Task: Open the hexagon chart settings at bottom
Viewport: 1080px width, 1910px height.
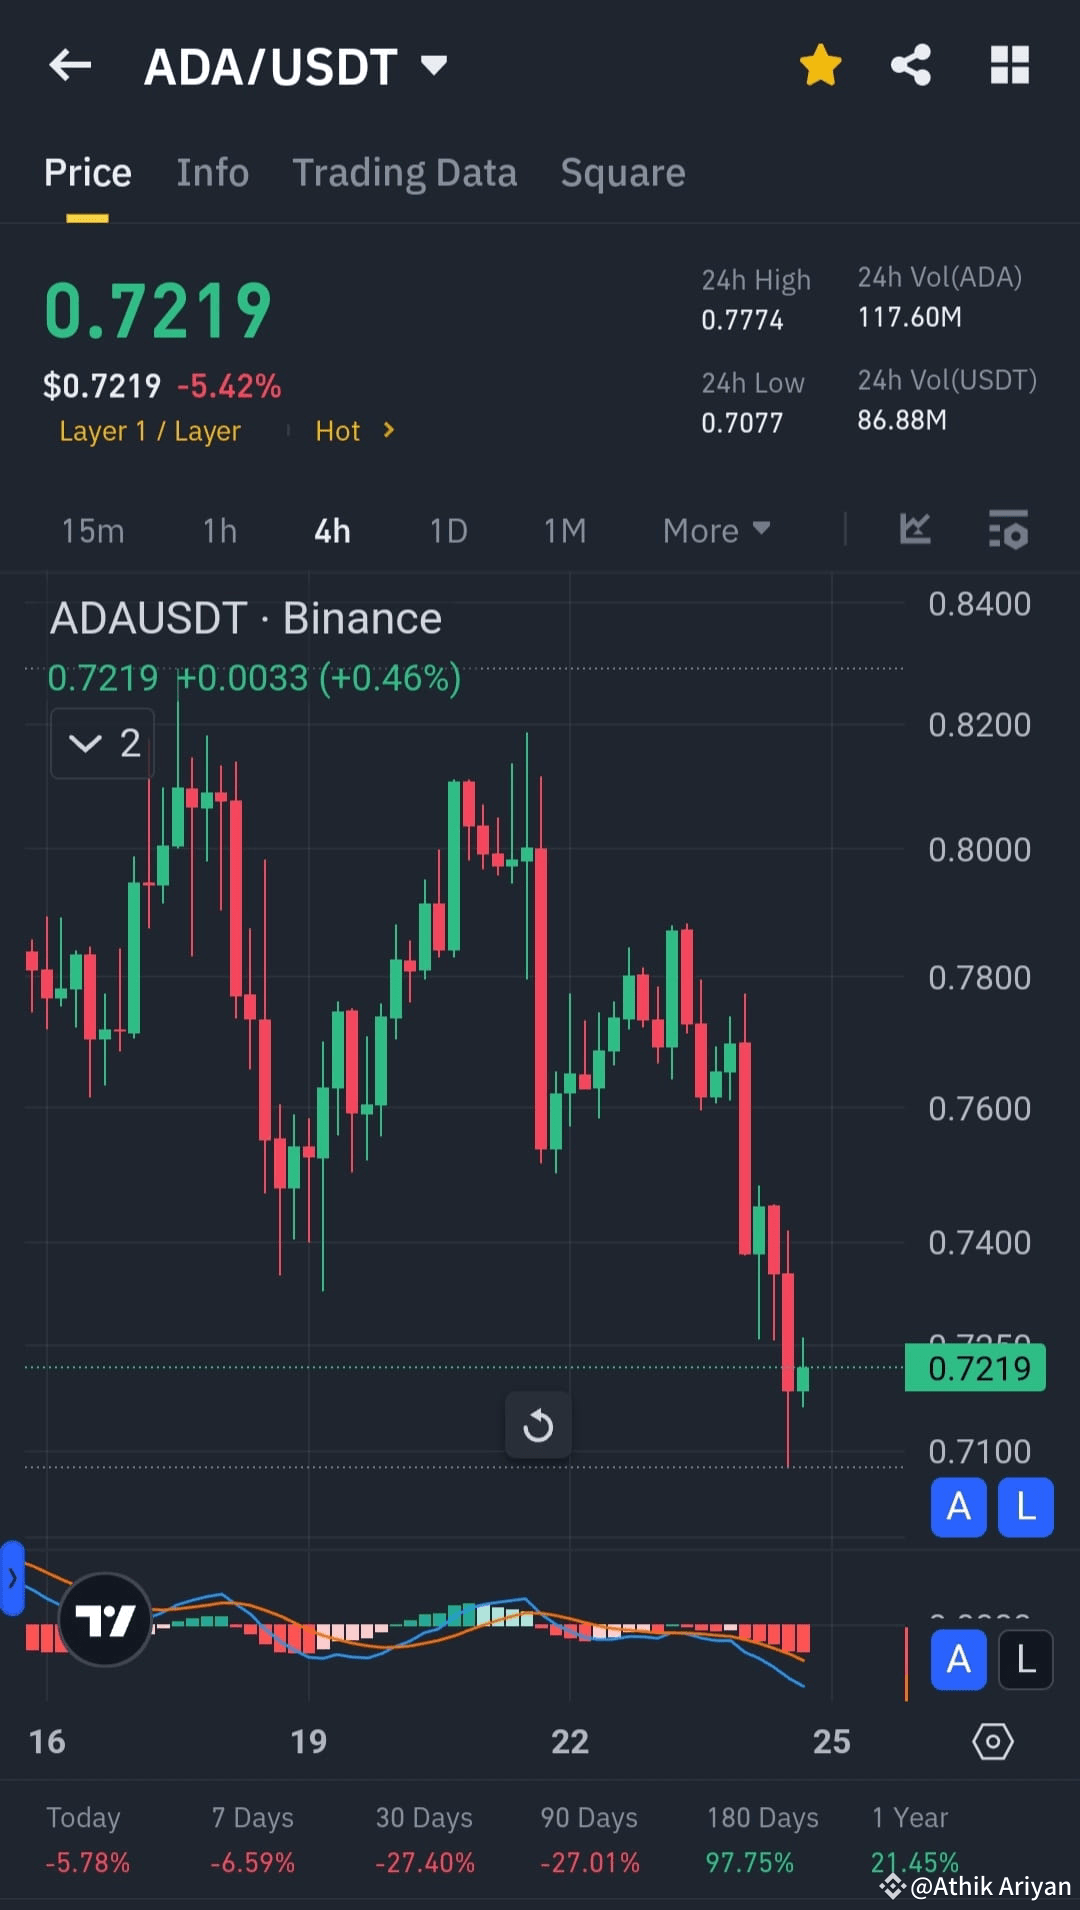Action: (993, 1741)
